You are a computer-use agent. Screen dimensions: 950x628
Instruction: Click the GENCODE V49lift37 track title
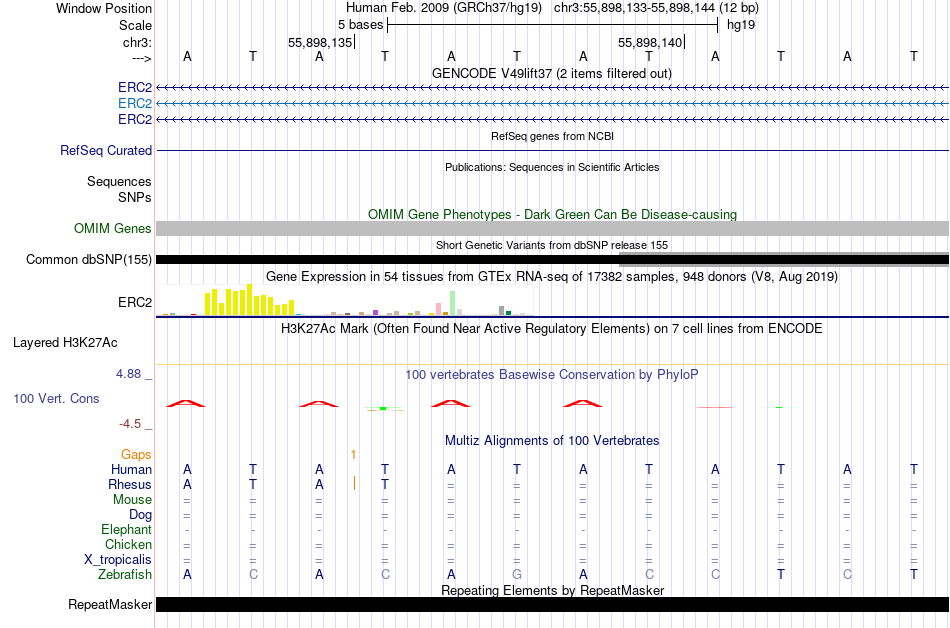coord(551,73)
